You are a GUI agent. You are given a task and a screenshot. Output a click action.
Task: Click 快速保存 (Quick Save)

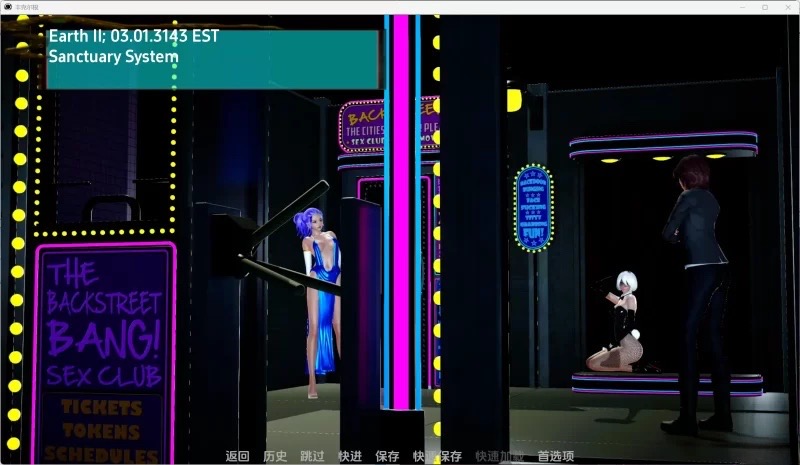point(437,456)
